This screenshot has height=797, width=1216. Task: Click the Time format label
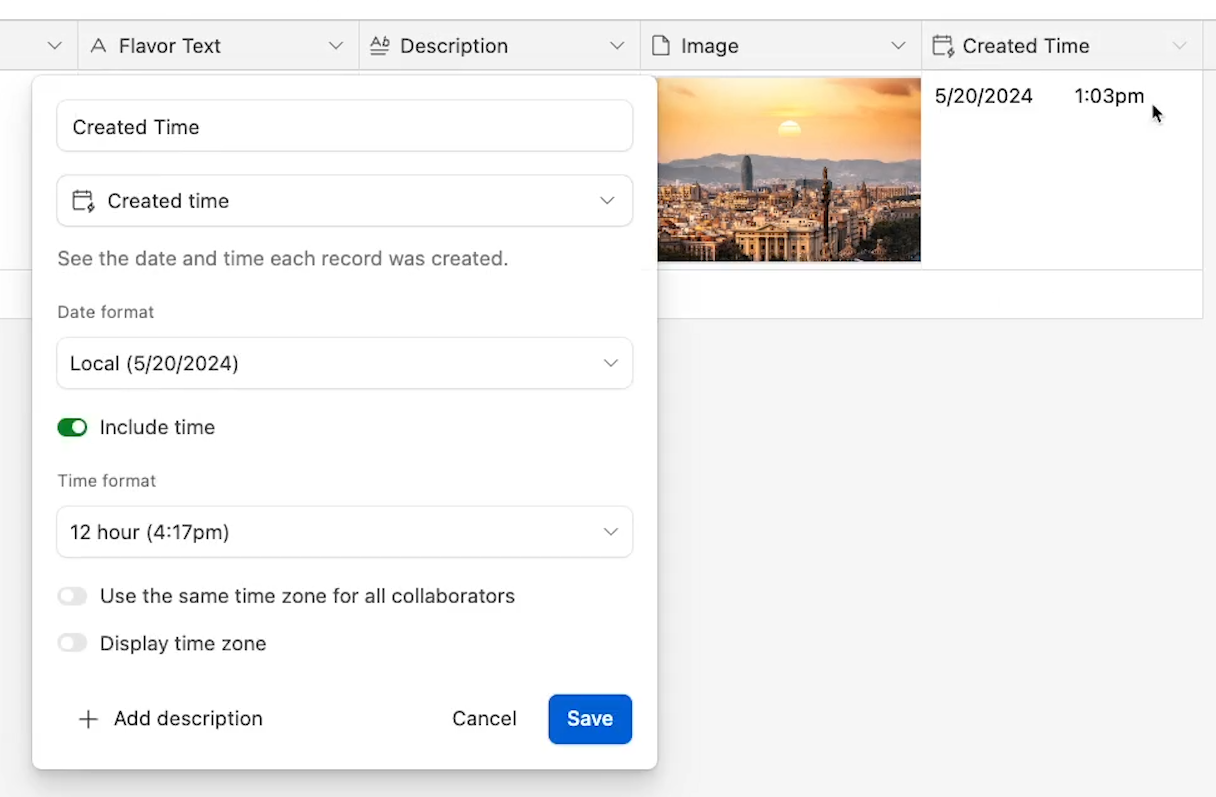[107, 481]
